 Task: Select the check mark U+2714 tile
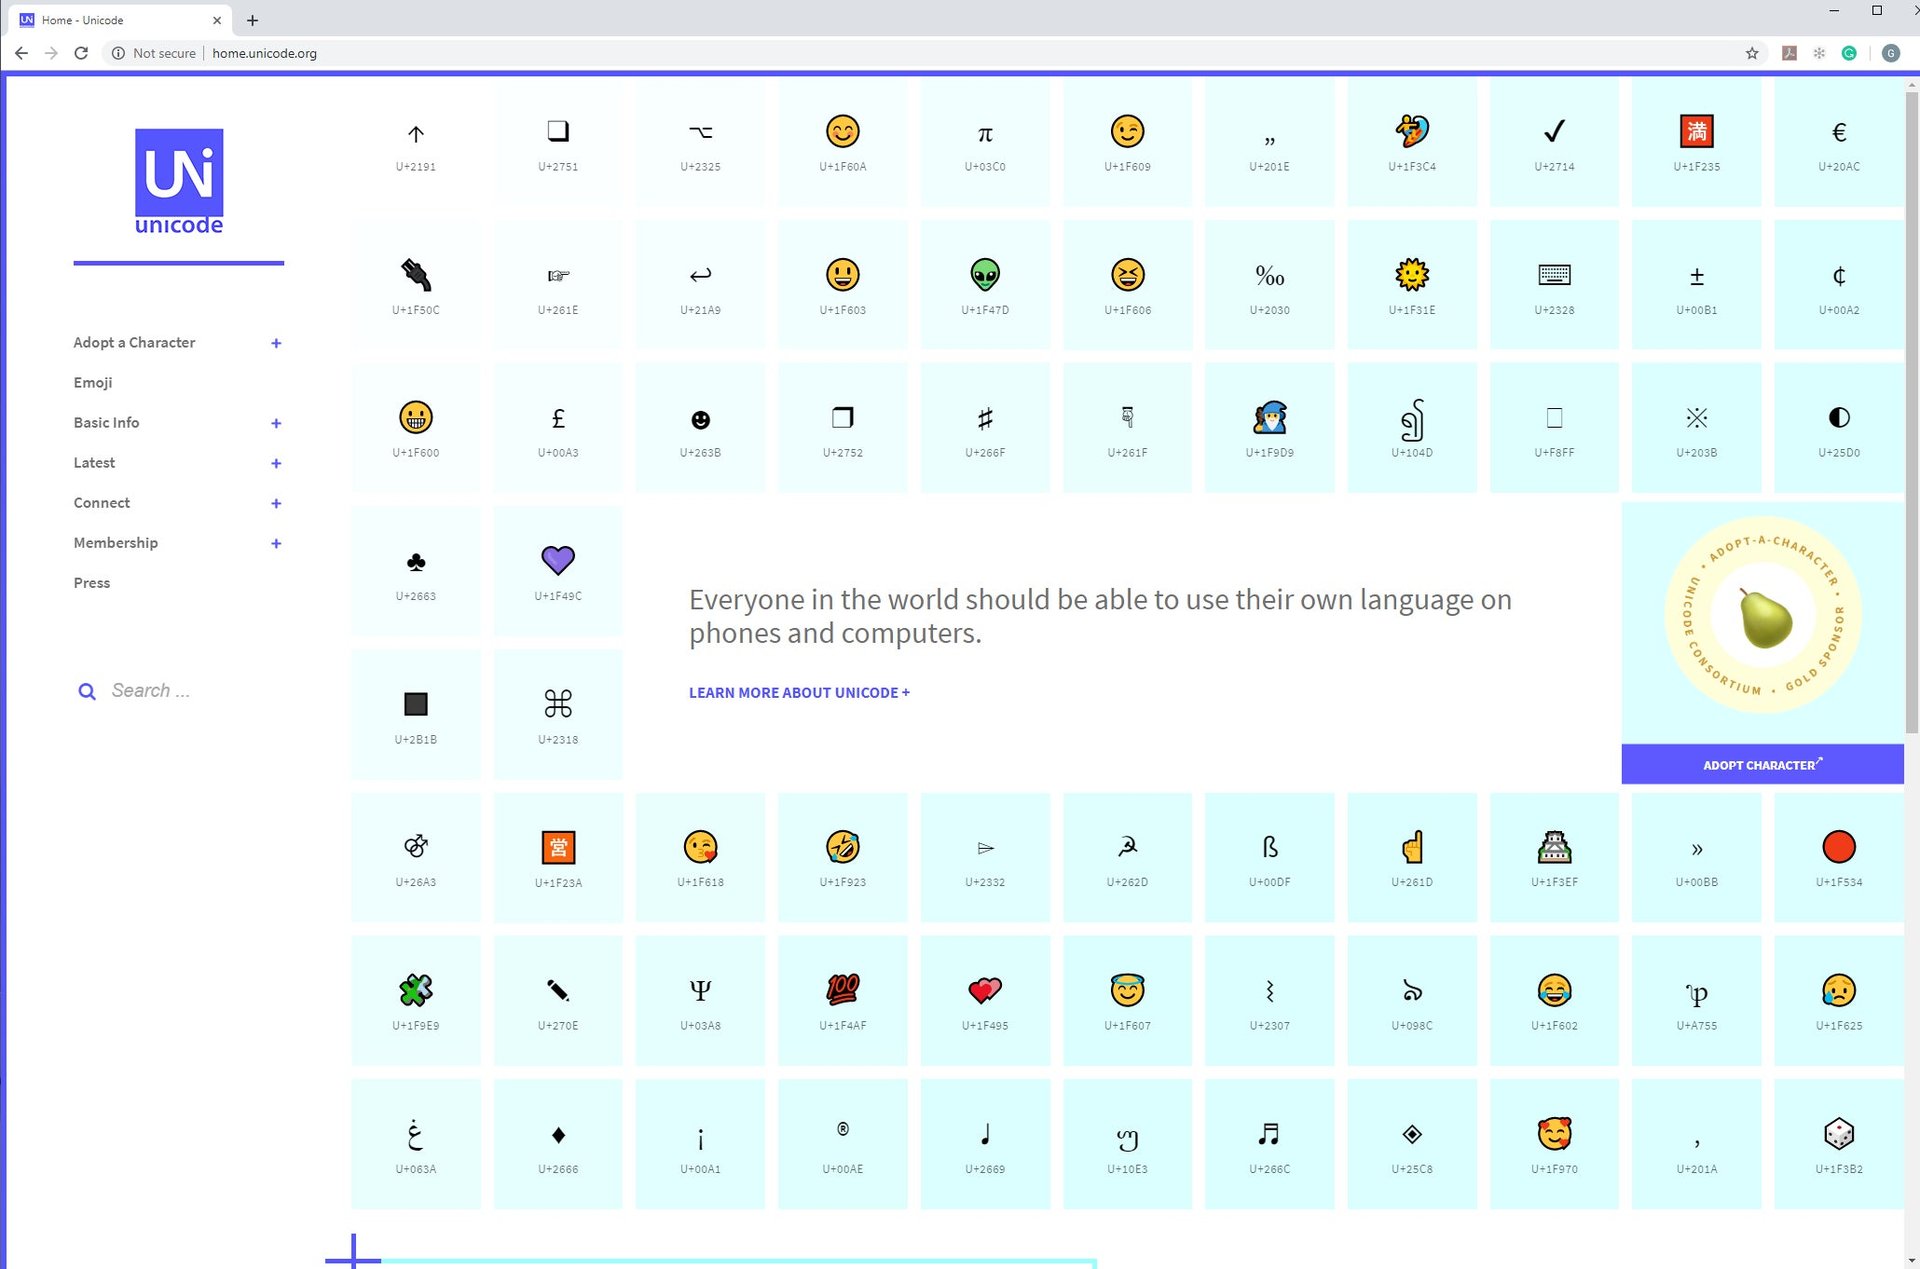click(1554, 142)
